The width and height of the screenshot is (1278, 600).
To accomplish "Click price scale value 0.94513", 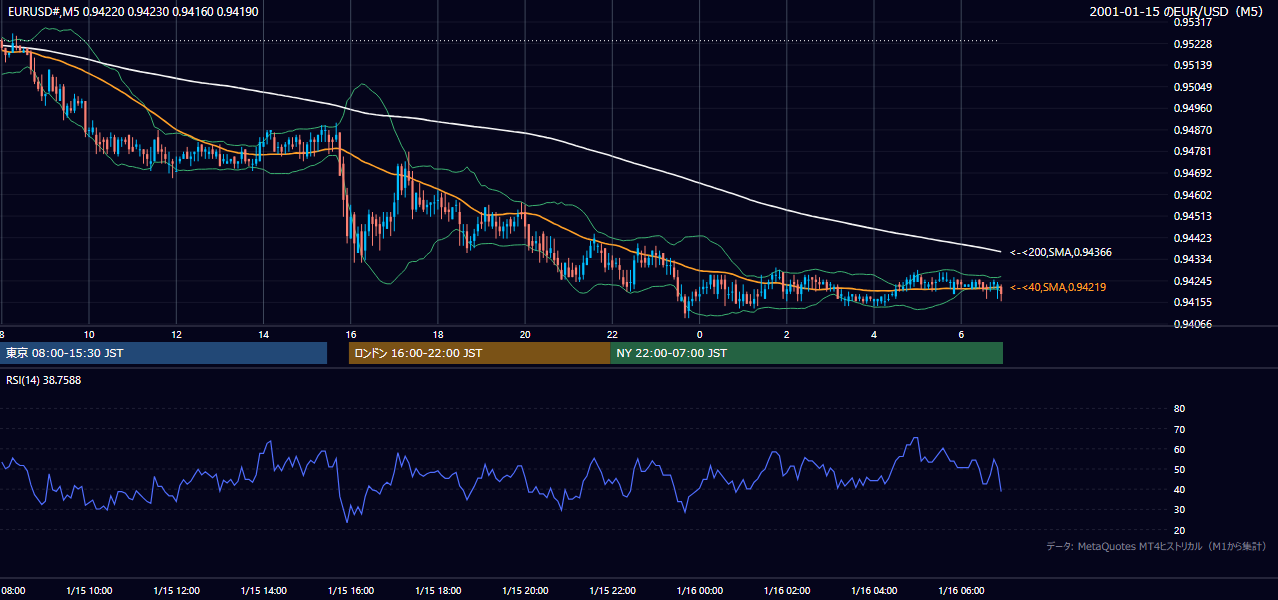I will (x=1193, y=216).
